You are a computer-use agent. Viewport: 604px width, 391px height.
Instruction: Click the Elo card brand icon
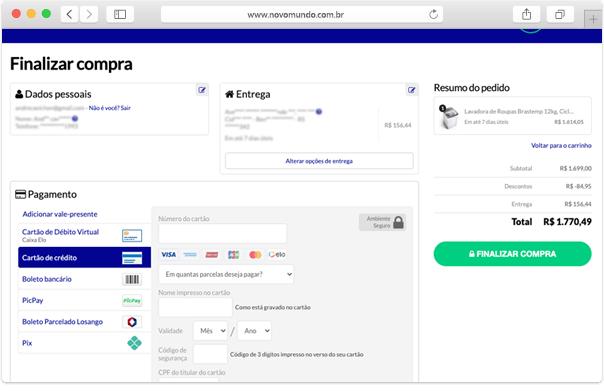pyautogui.click(x=277, y=255)
